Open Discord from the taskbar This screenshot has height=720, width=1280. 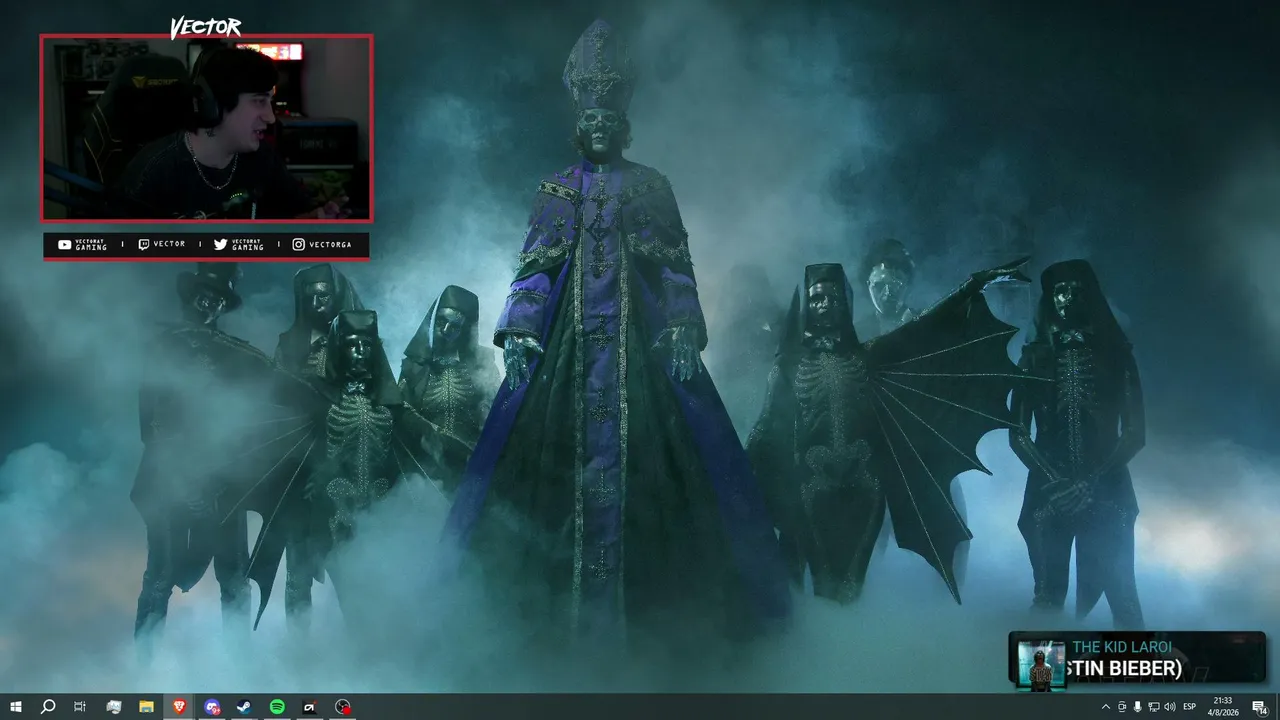pyautogui.click(x=212, y=707)
